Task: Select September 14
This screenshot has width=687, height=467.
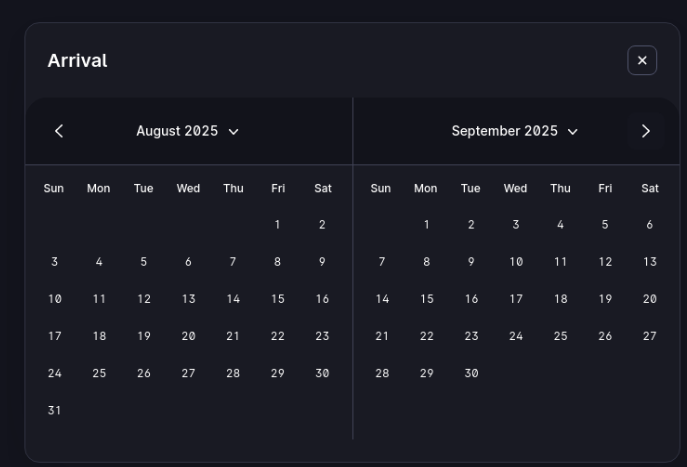Action: 382,299
